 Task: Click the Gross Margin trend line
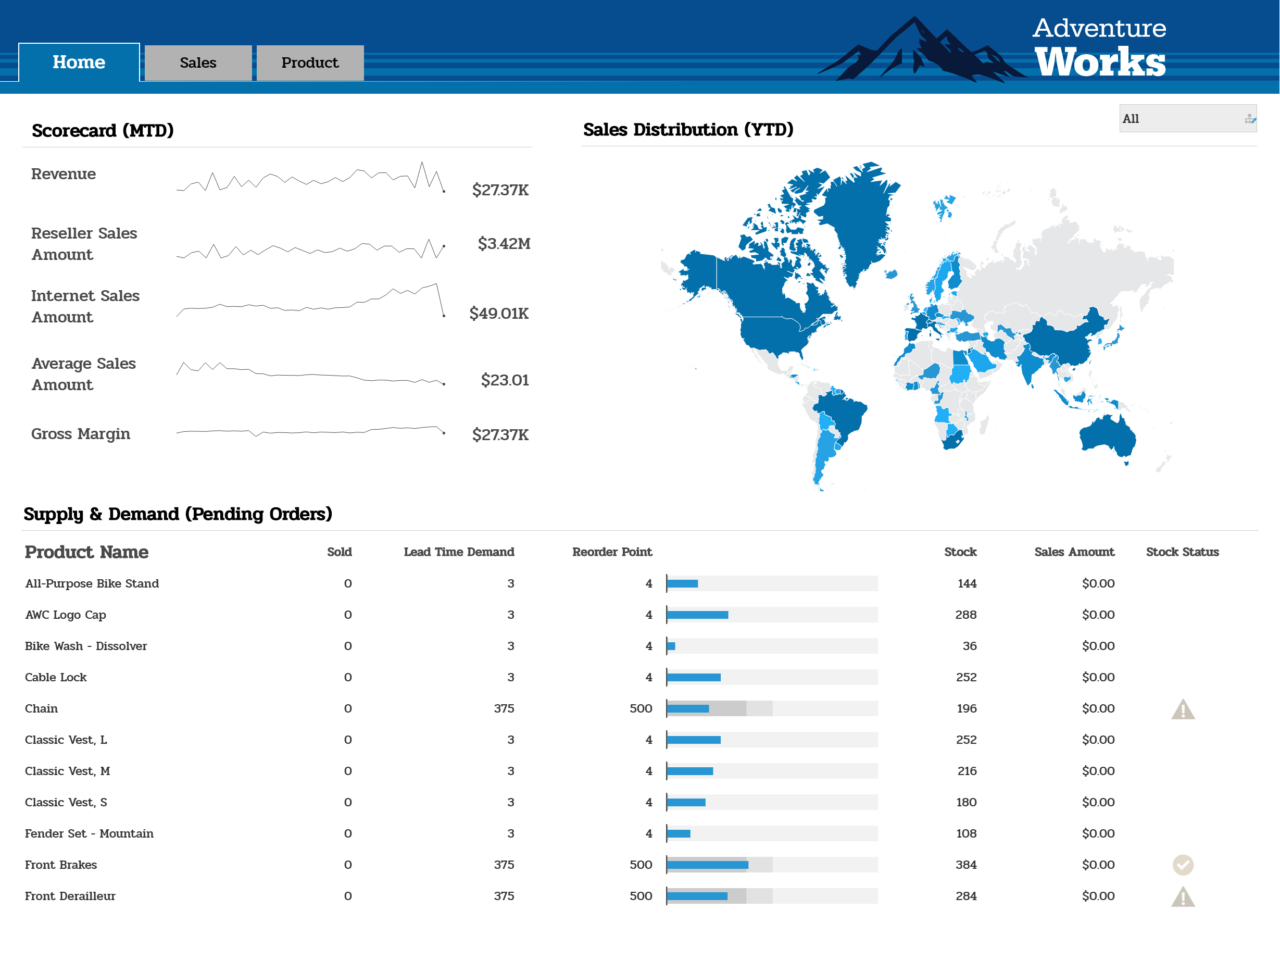pyautogui.click(x=310, y=432)
